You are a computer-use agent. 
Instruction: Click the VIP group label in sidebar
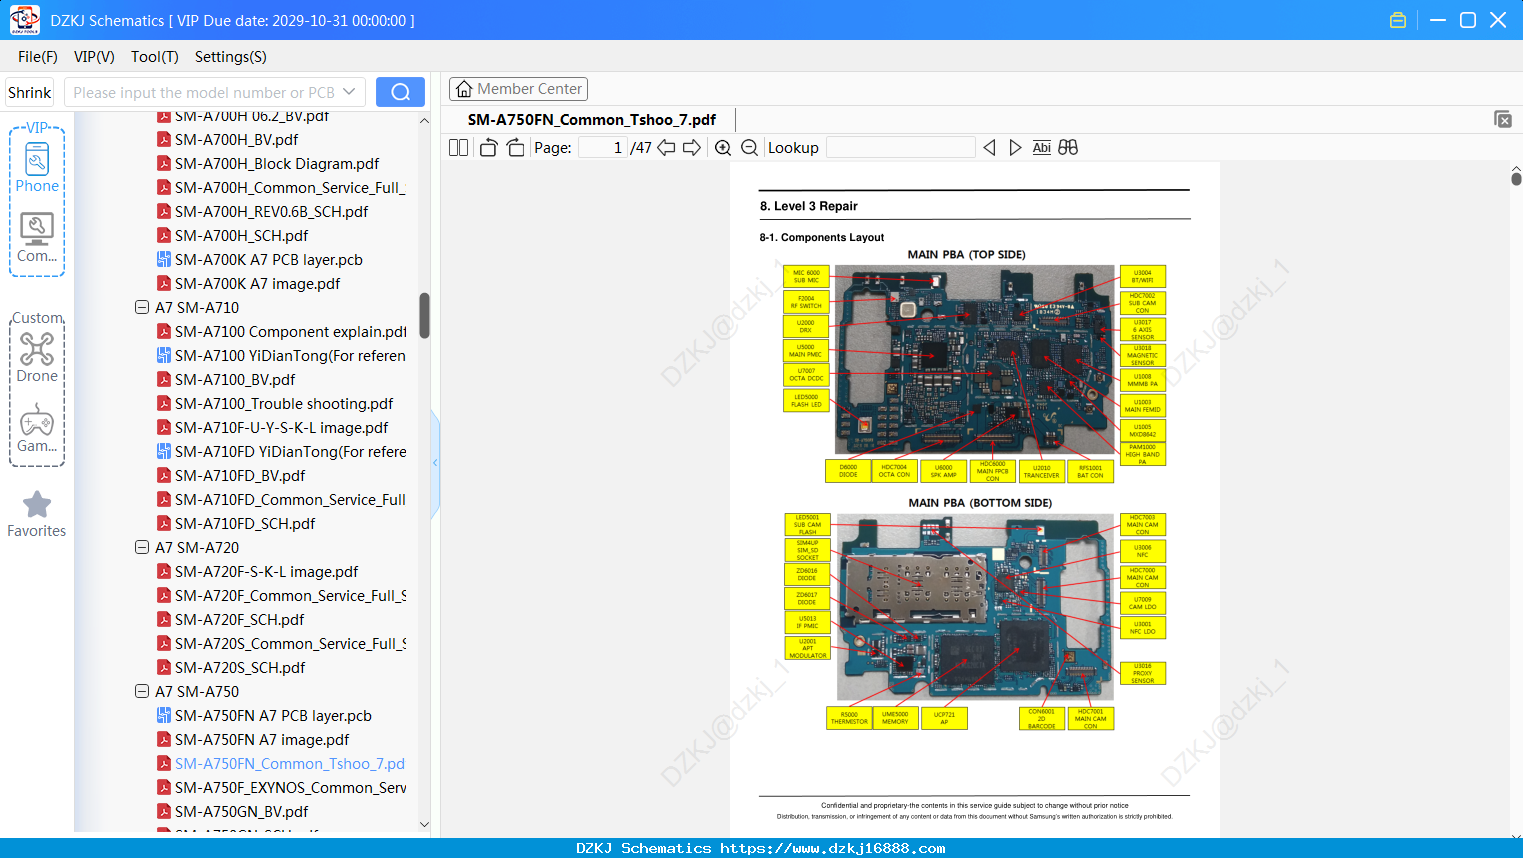point(37,128)
